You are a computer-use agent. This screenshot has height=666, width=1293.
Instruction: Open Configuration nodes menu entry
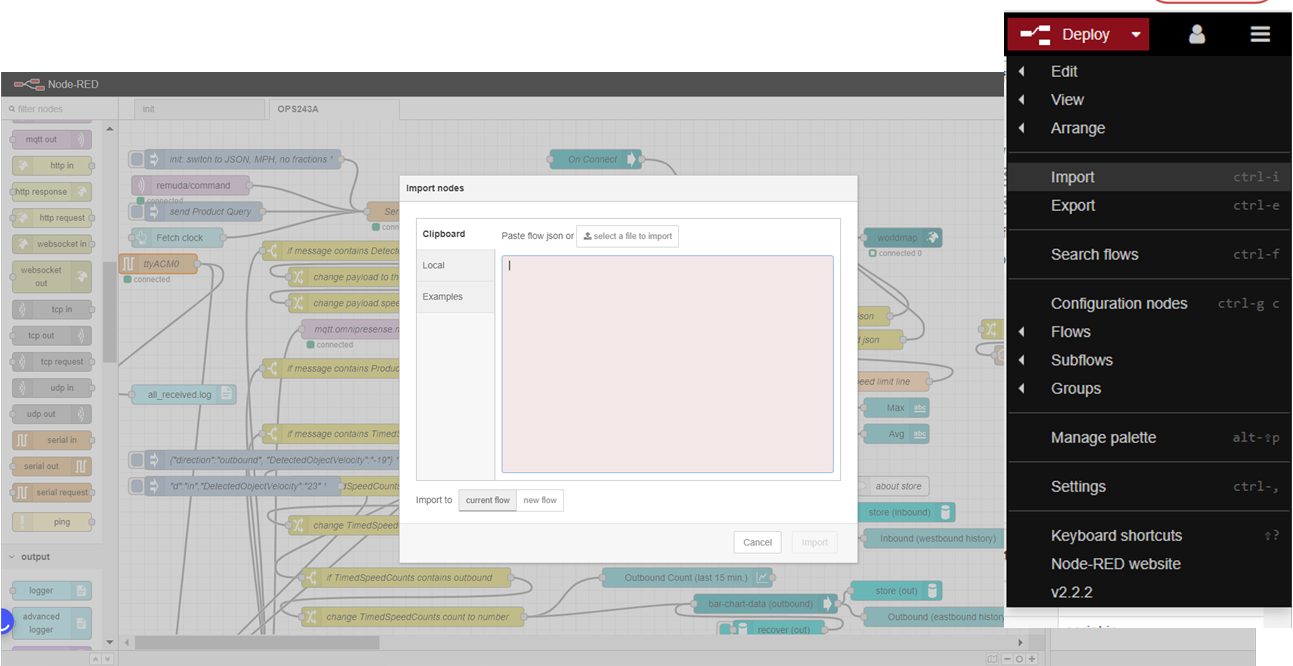pos(1148,303)
